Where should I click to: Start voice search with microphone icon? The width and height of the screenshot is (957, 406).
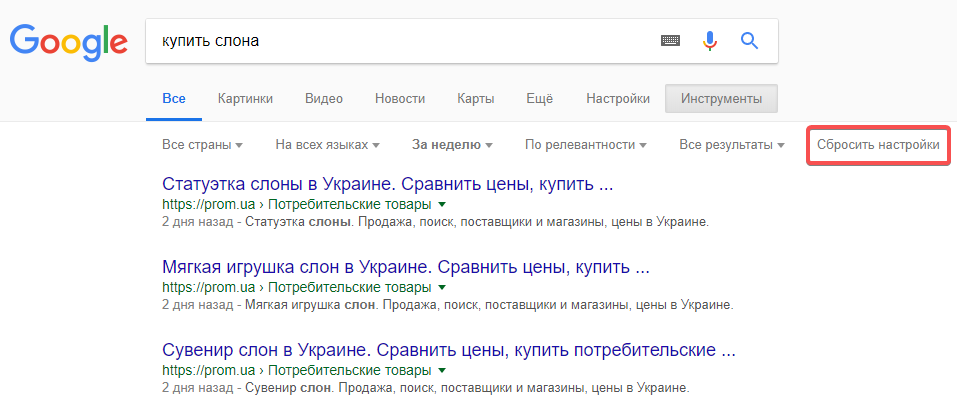(709, 41)
